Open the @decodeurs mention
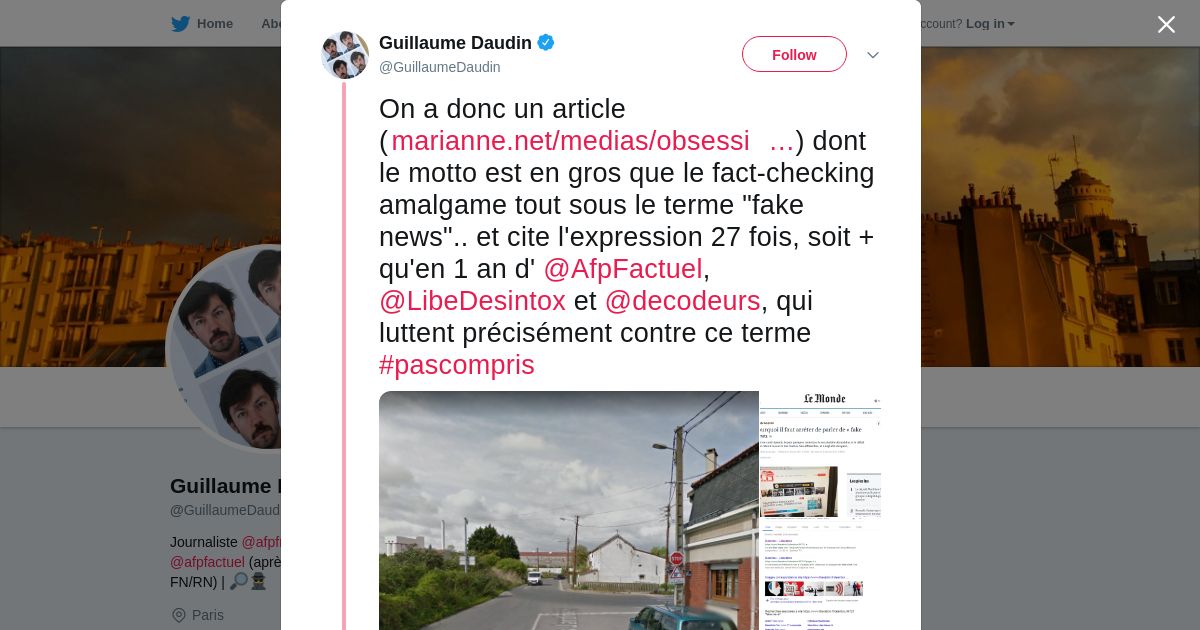Viewport: 1200px width, 630px height. click(682, 301)
